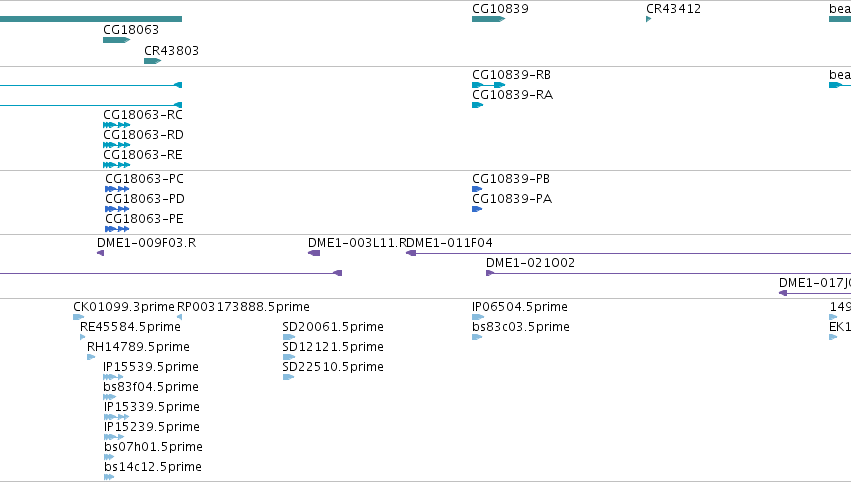This screenshot has width=851, height=482.
Task: Click protein CG10839-PB label
Action: point(511,179)
